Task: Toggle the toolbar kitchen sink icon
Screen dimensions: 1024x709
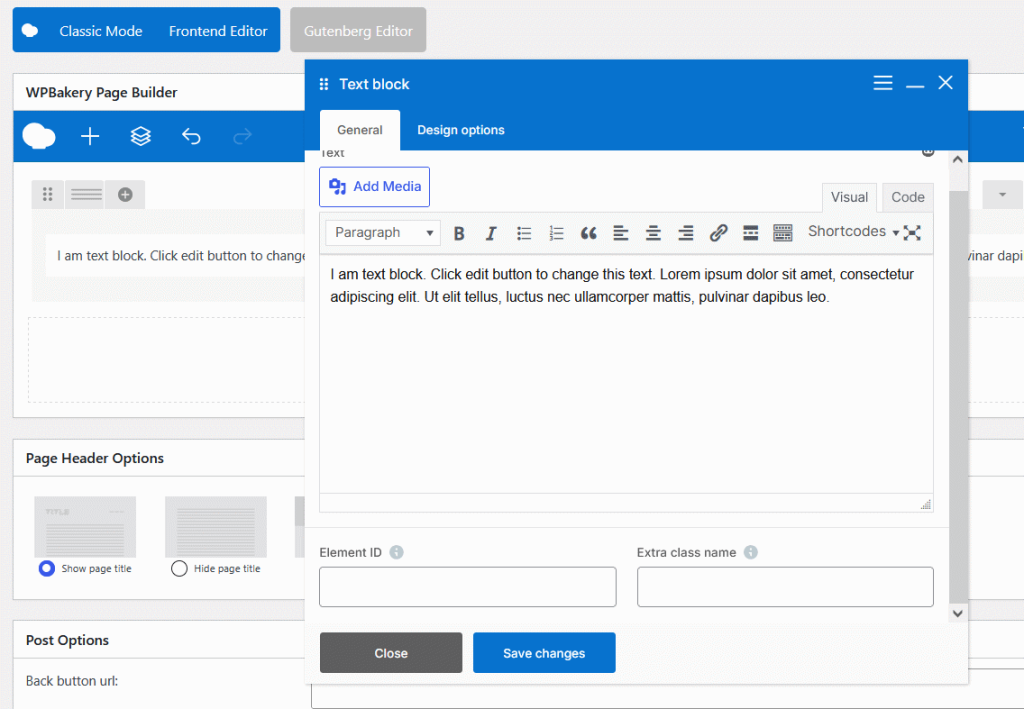Action: pyautogui.click(x=782, y=233)
